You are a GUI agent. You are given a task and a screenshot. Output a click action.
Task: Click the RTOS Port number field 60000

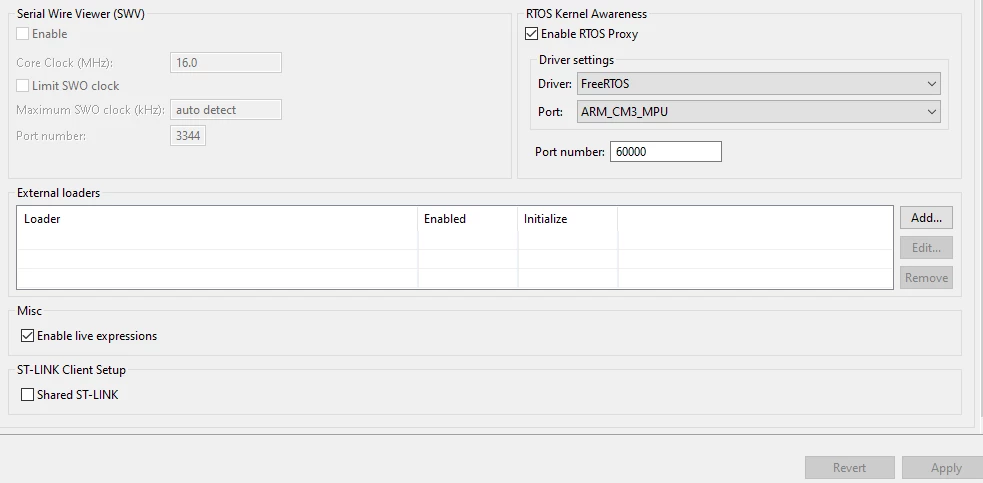coord(666,152)
